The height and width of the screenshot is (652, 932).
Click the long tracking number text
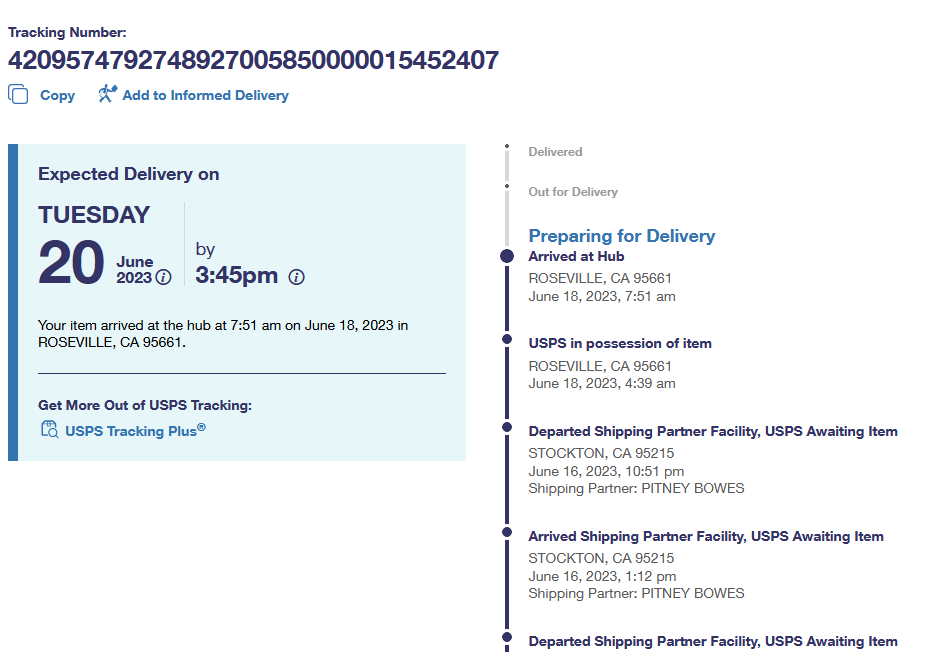[x=253, y=61]
